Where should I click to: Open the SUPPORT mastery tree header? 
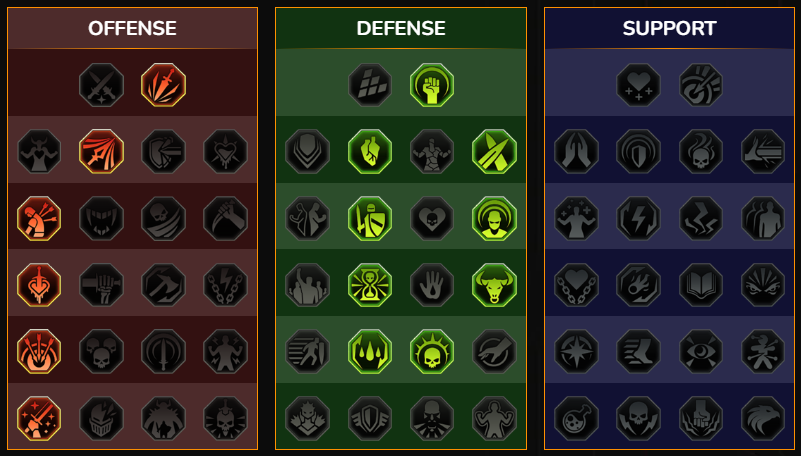[670, 28]
